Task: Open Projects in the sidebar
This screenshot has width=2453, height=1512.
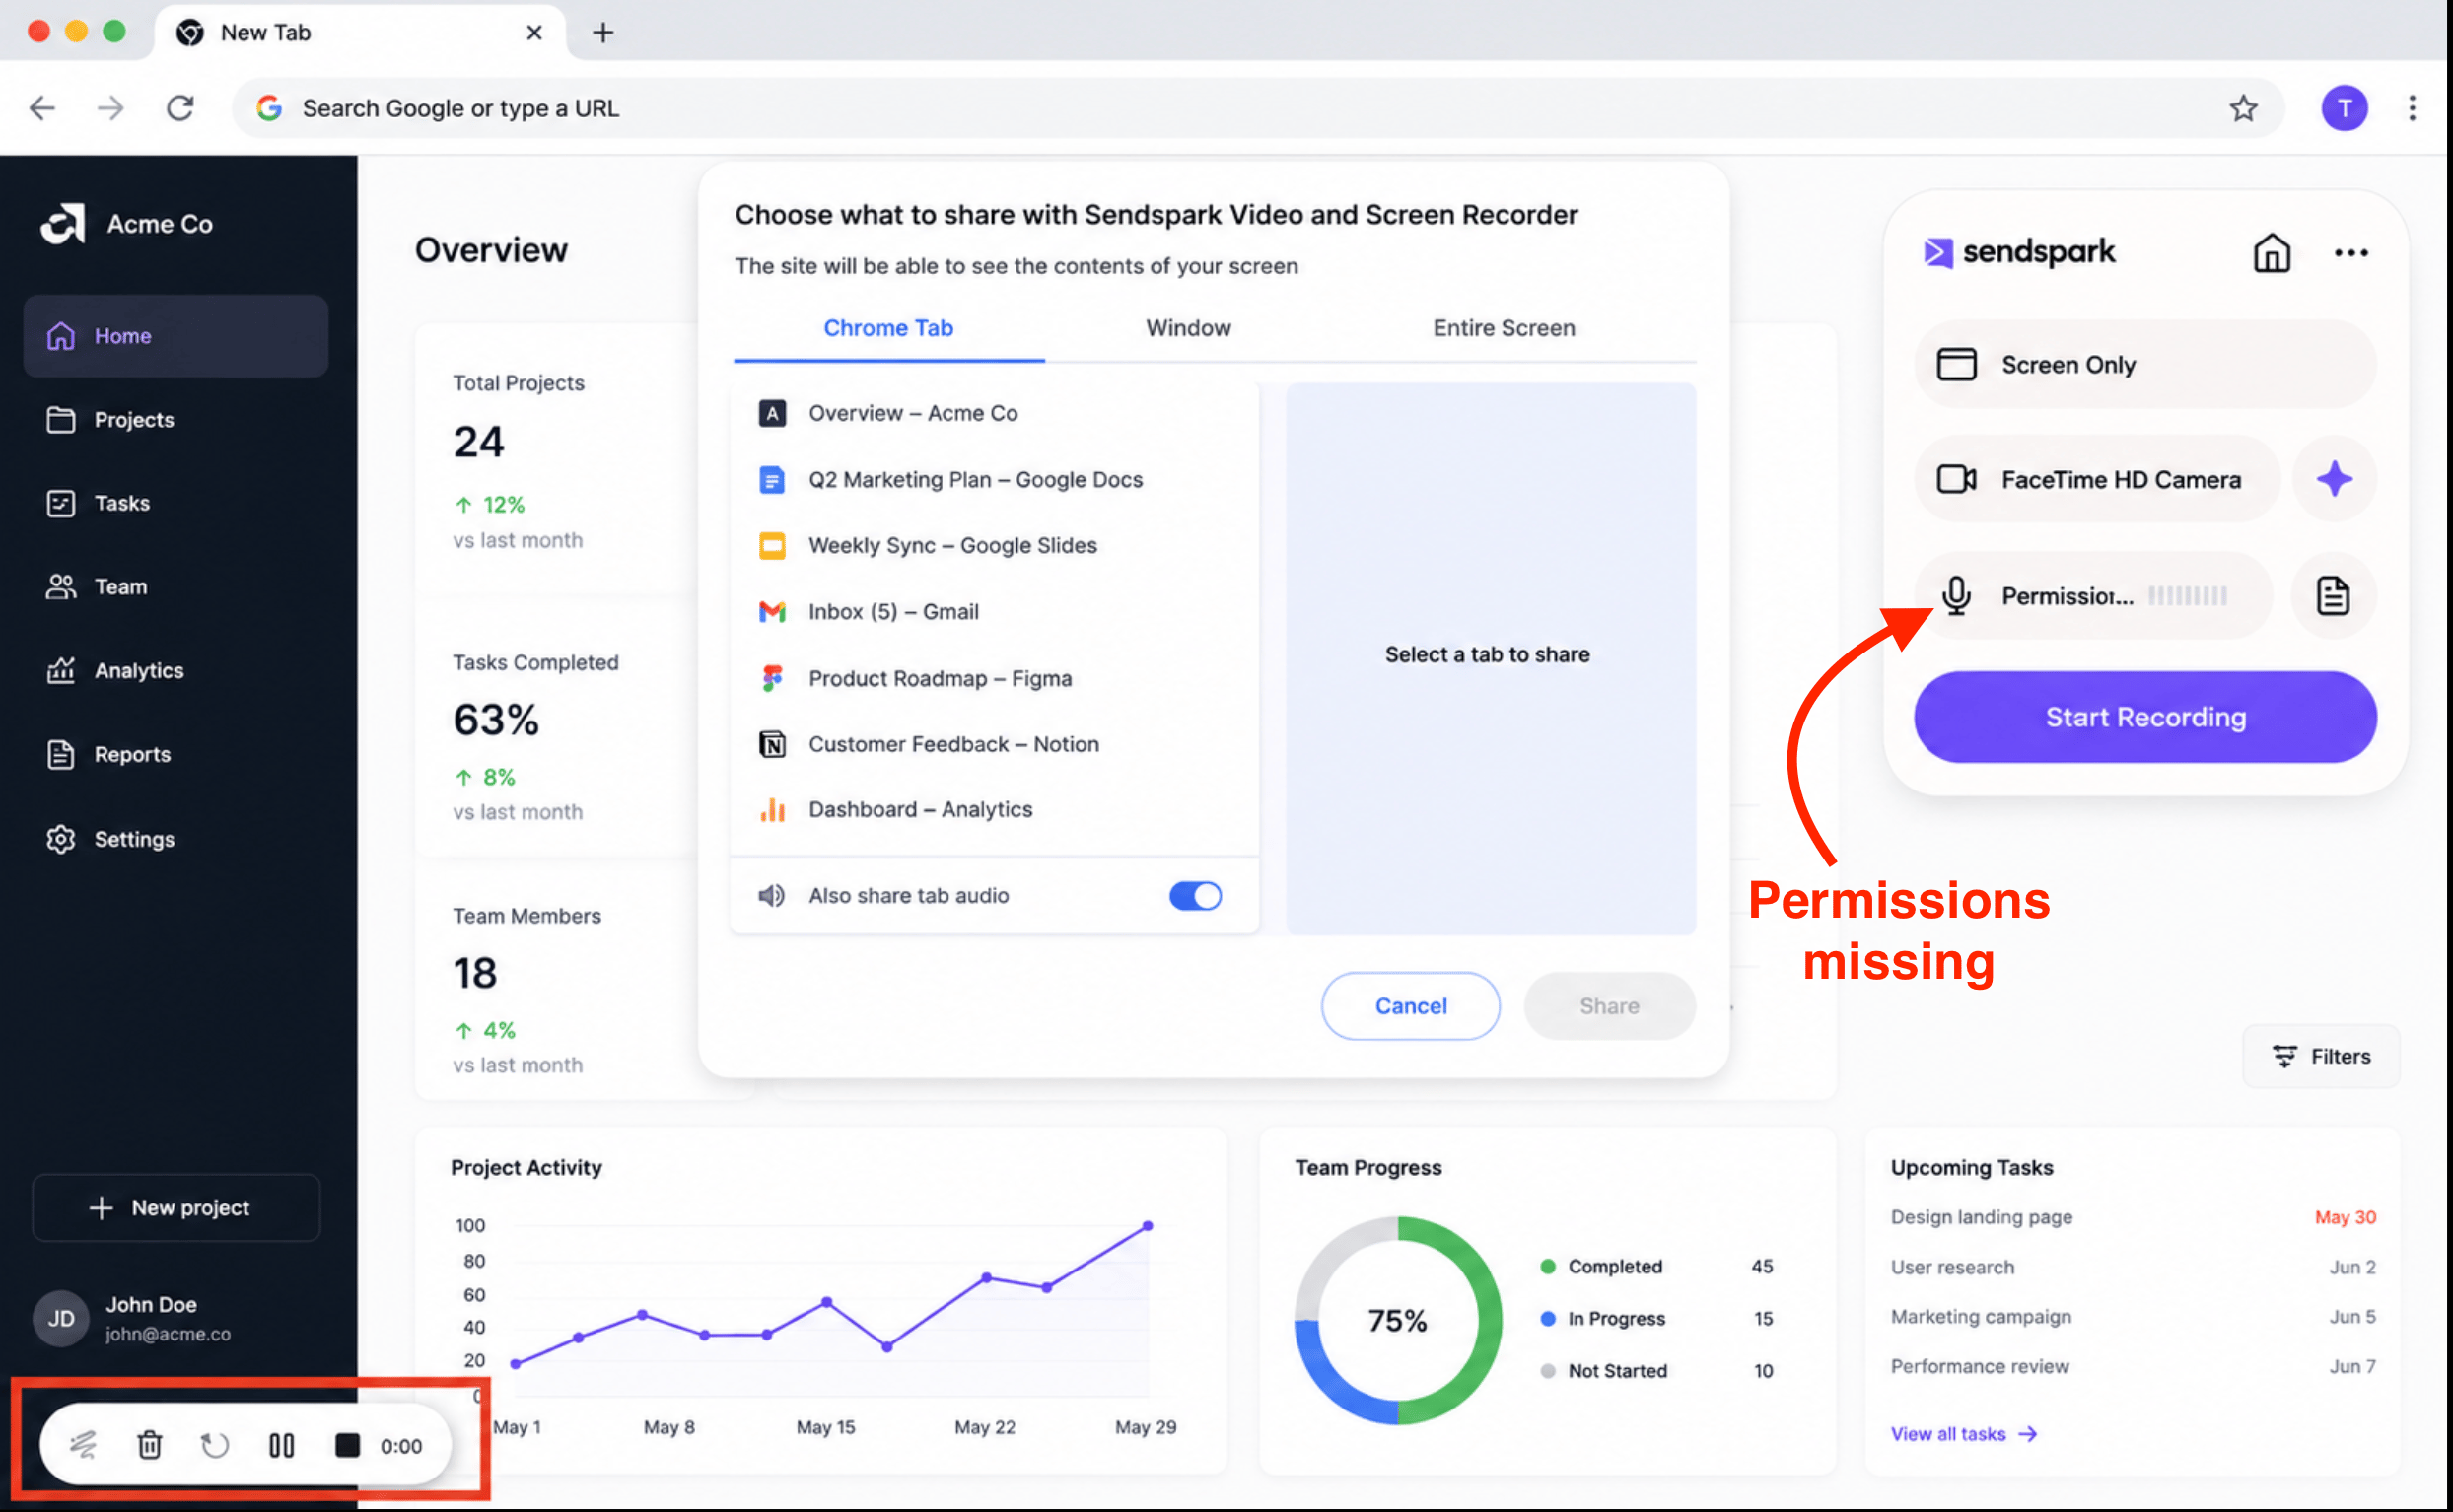Action: tap(175, 420)
